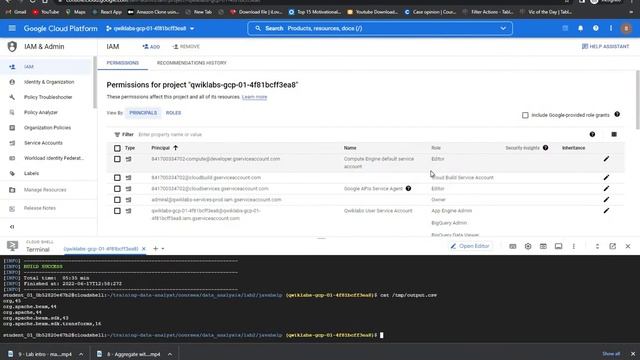Open the Google Cloud navigation hamburger menu
Viewport: 640px width, 360px height.
tap(12, 28)
